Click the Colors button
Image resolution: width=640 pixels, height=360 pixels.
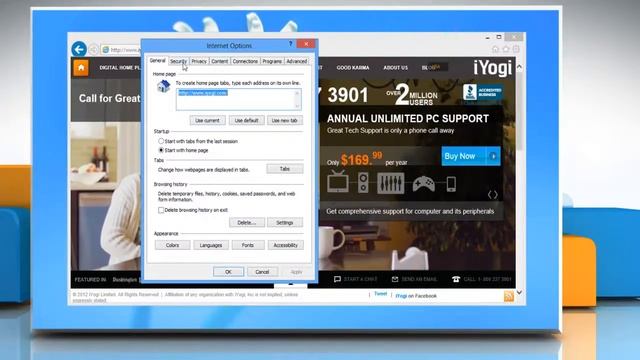pos(173,245)
